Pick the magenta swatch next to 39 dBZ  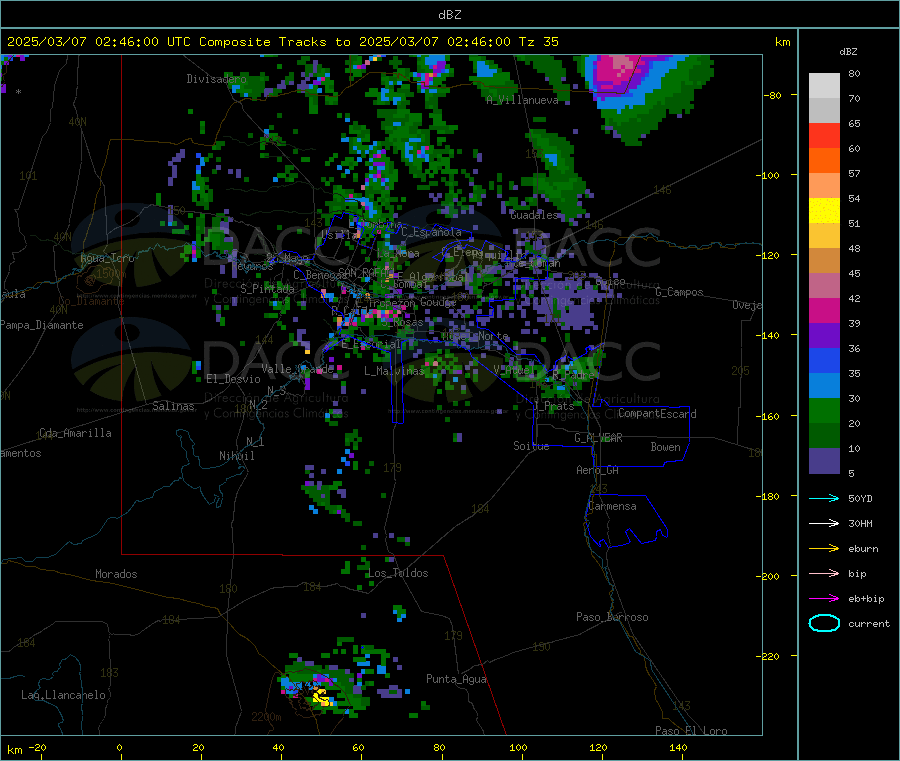click(824, 310)
